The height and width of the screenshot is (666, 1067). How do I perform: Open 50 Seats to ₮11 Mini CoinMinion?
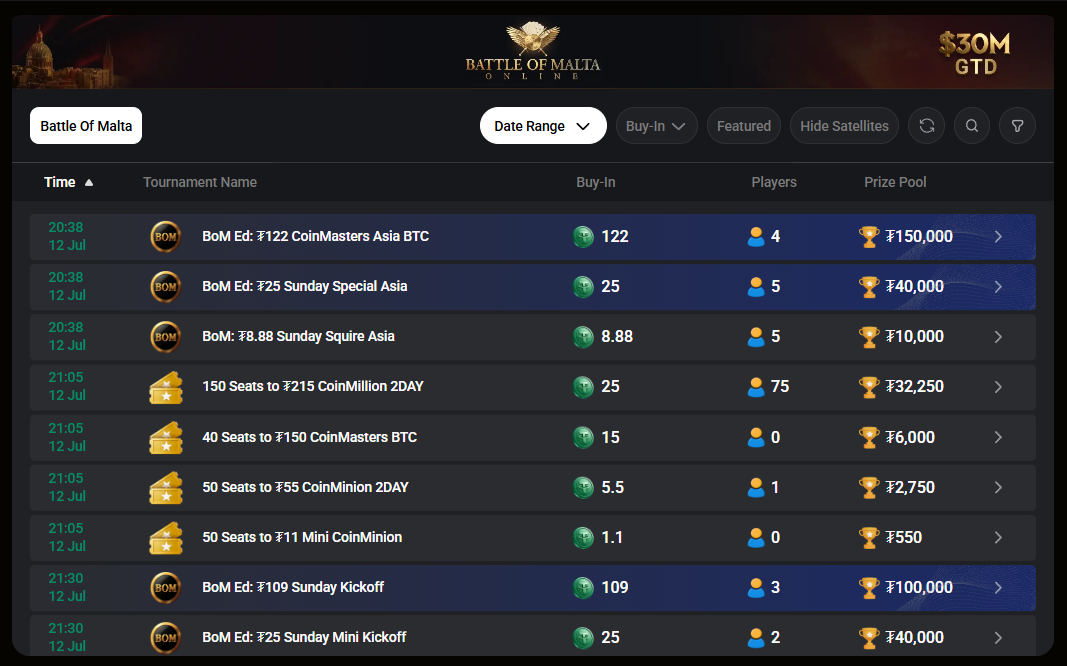pyautogui.click(x=533, y=537)
